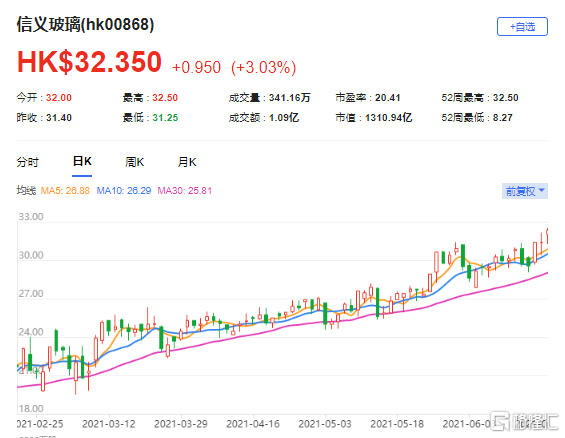Viewport: 565px width, 438px height.
Task: Click the 昨收 value 31.40
Action: [x=59, y=118]
